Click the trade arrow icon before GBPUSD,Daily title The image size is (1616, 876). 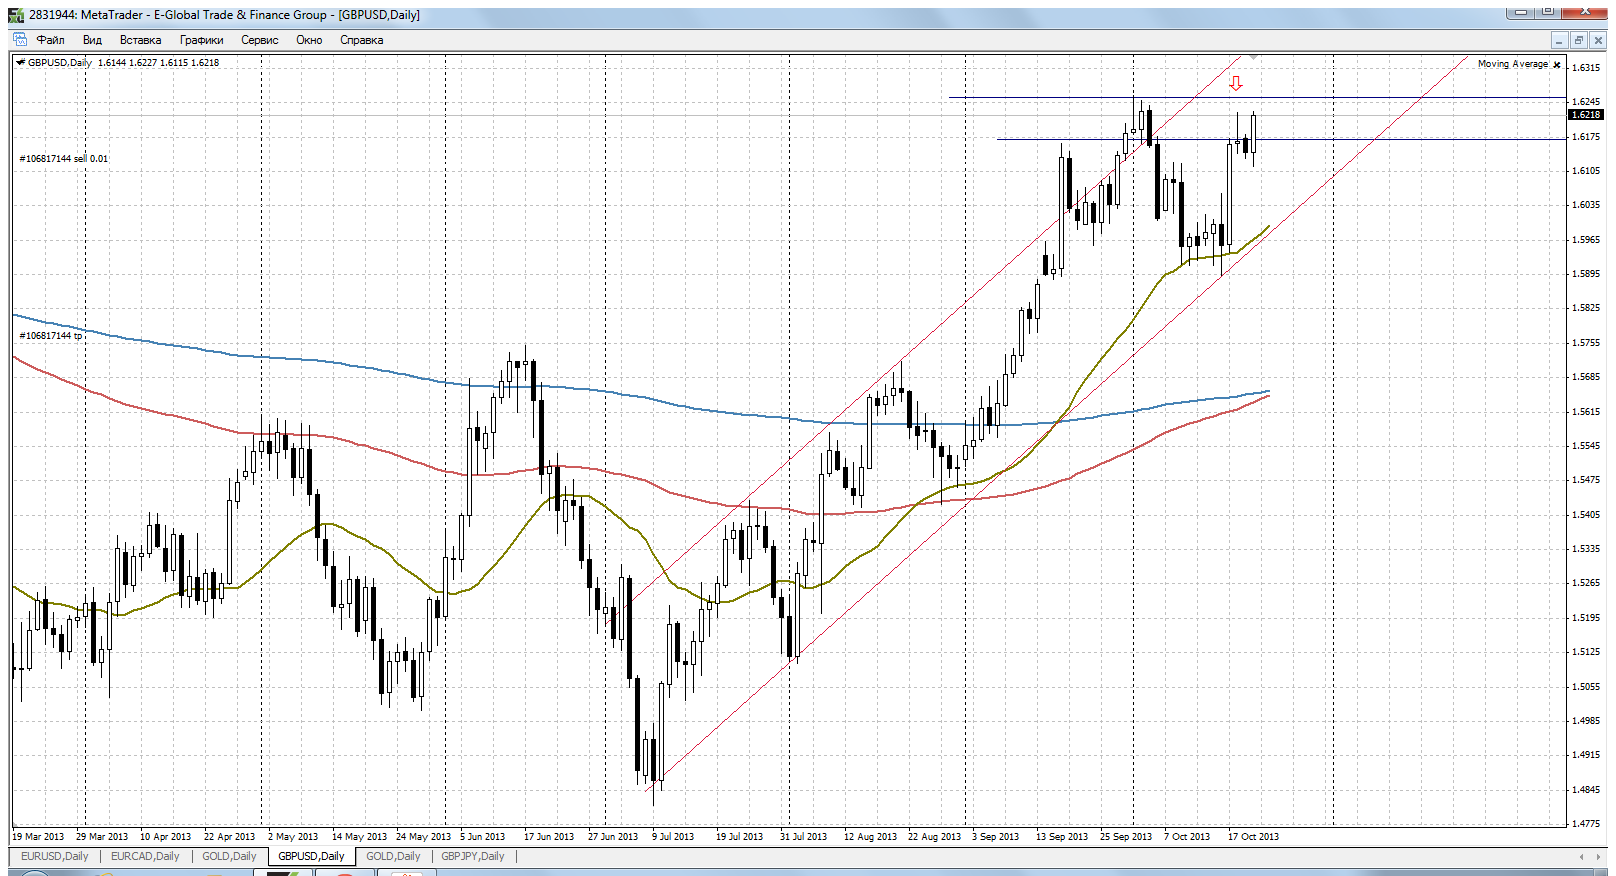pyautogui.click(x=21, y=63)
